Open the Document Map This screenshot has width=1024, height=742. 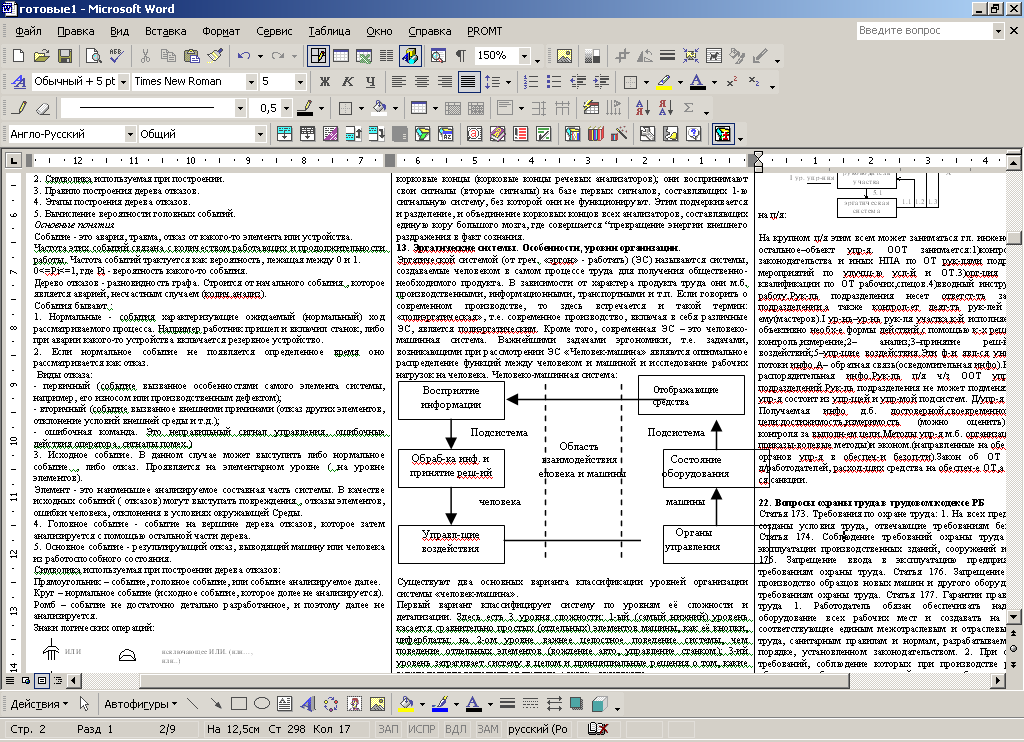click(438, 56)
